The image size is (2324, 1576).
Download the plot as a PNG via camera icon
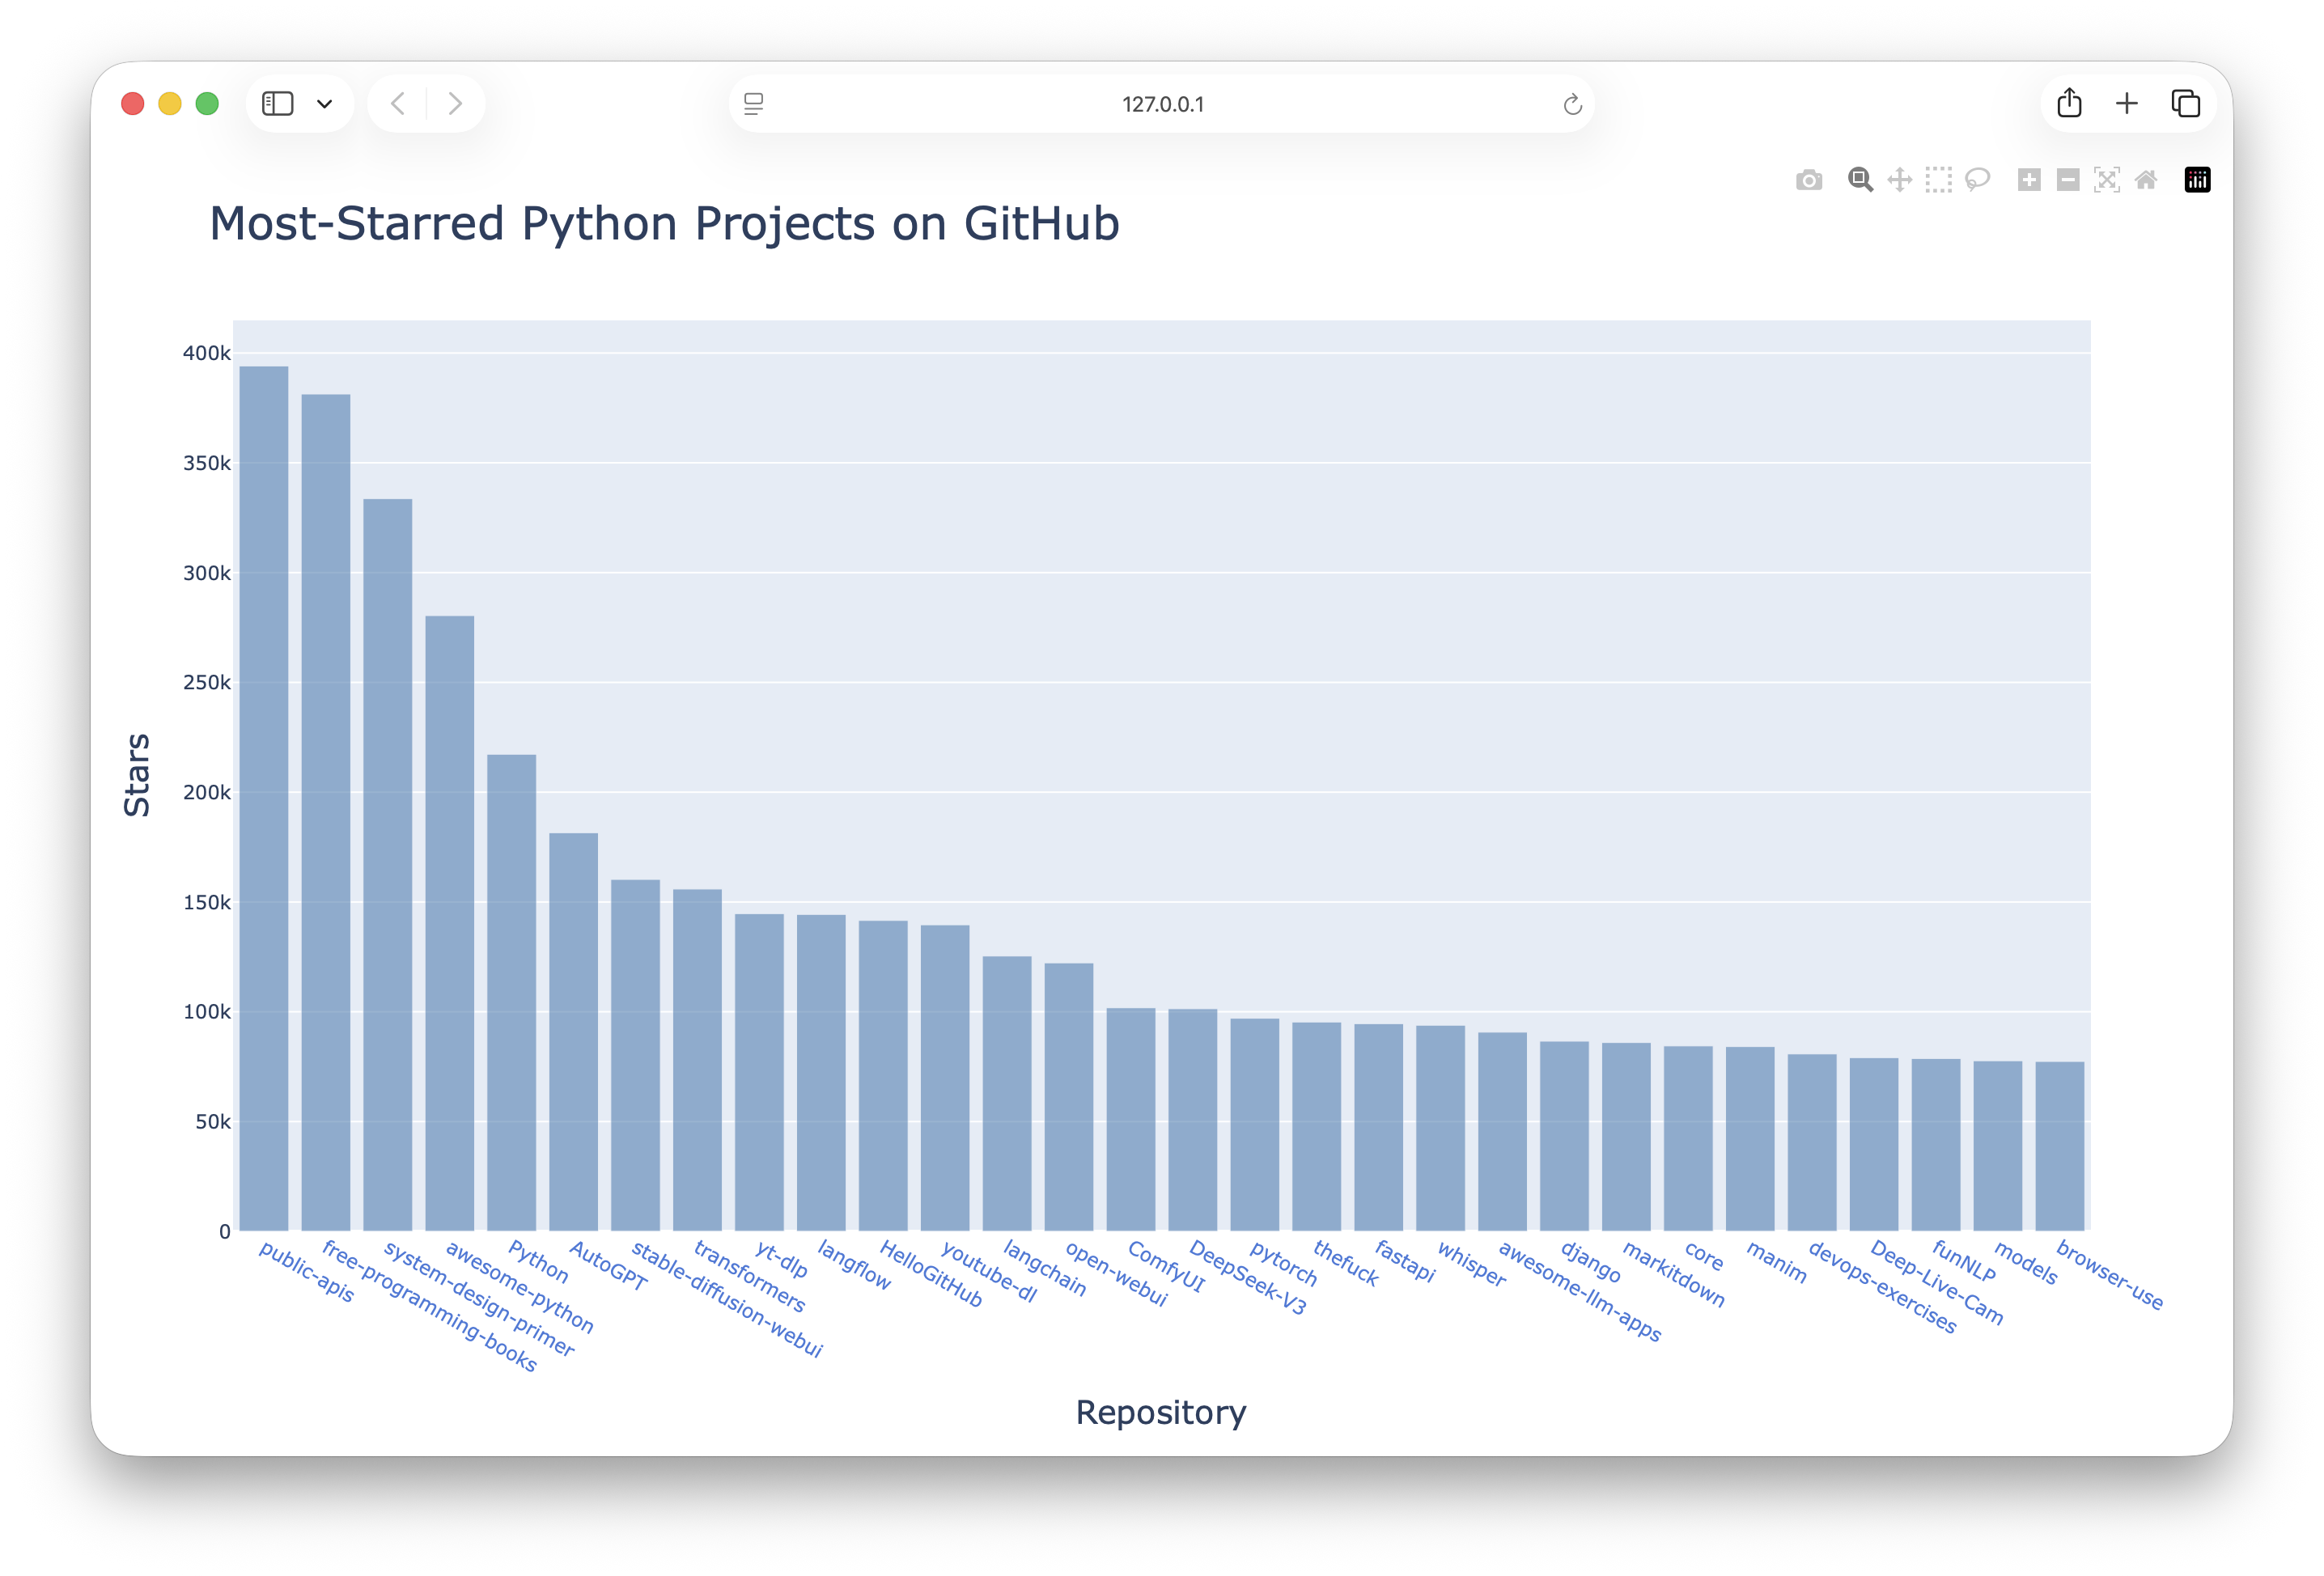point(1809,180)
